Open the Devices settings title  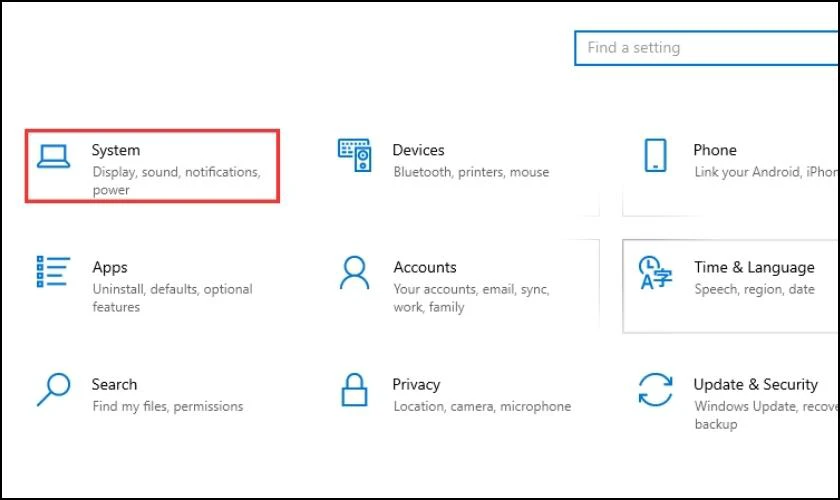coord(418,150)
